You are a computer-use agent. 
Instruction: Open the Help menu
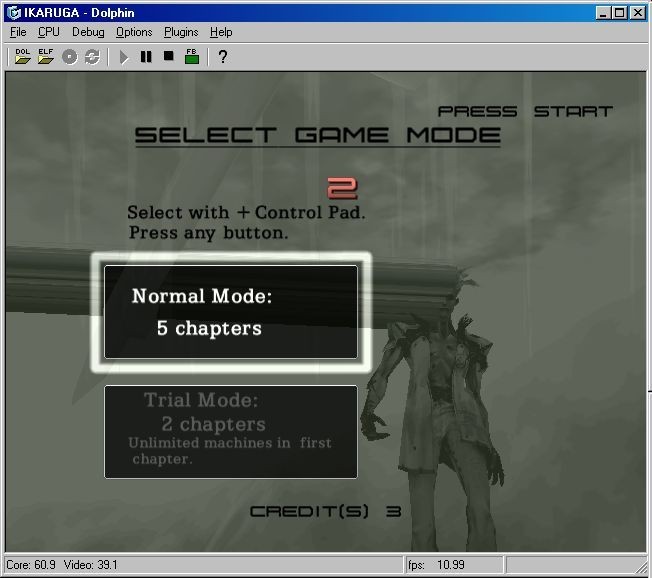click(221, 32)
